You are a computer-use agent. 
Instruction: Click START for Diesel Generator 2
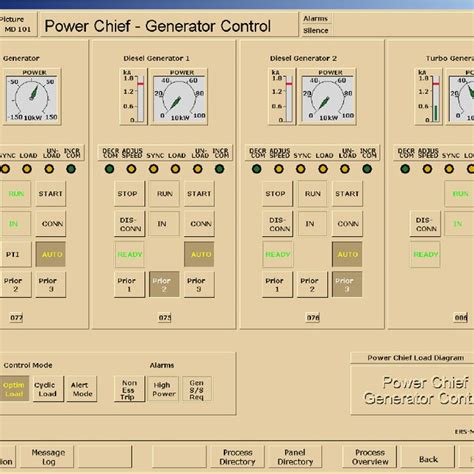point(347,194)
